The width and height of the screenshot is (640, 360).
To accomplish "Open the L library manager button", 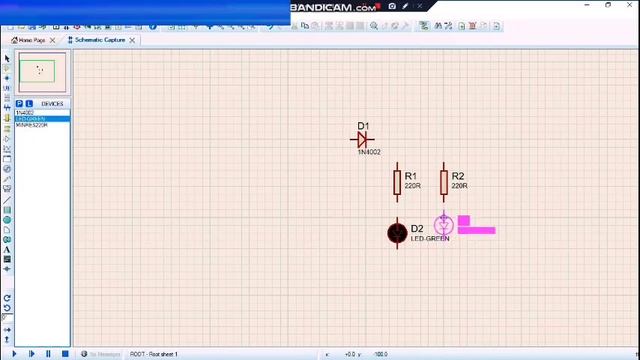I will pyautogui.click(x=29, y=104).
